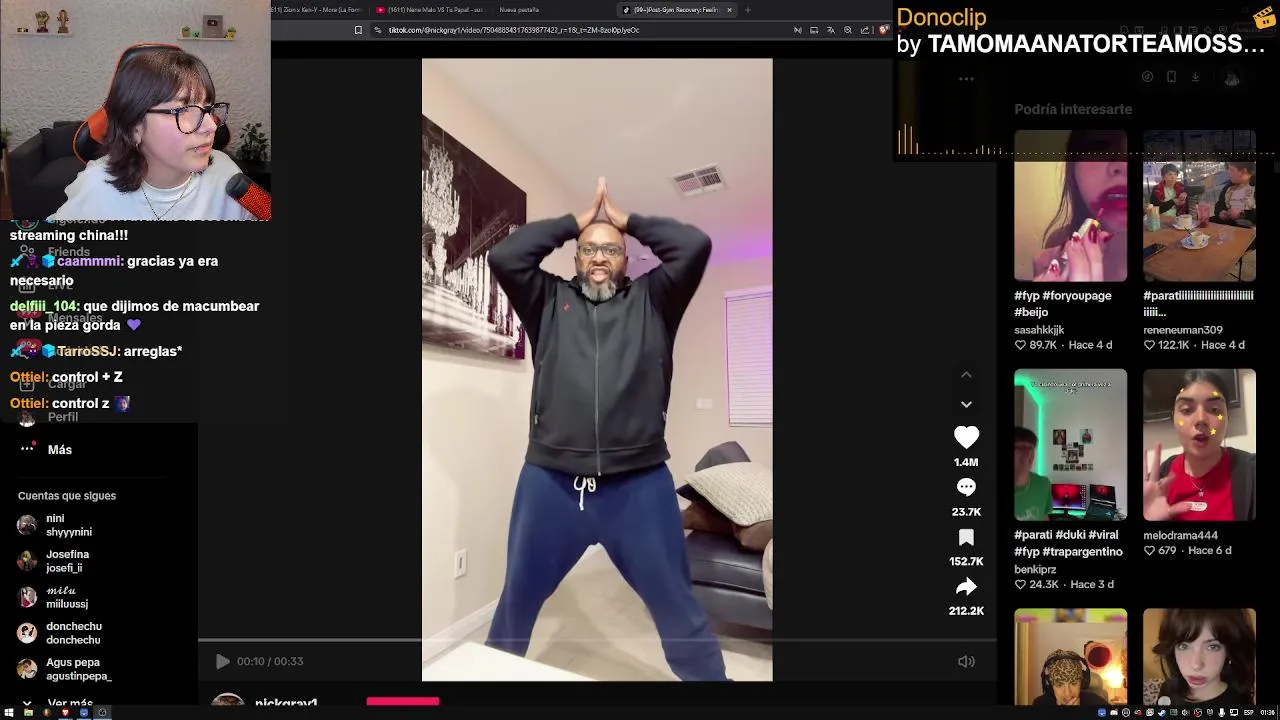Click username reneneuman309 under thumbnail
The width and height of the screenshot is (1280, 720).
pyautogui.click(x=1183, y=330)
